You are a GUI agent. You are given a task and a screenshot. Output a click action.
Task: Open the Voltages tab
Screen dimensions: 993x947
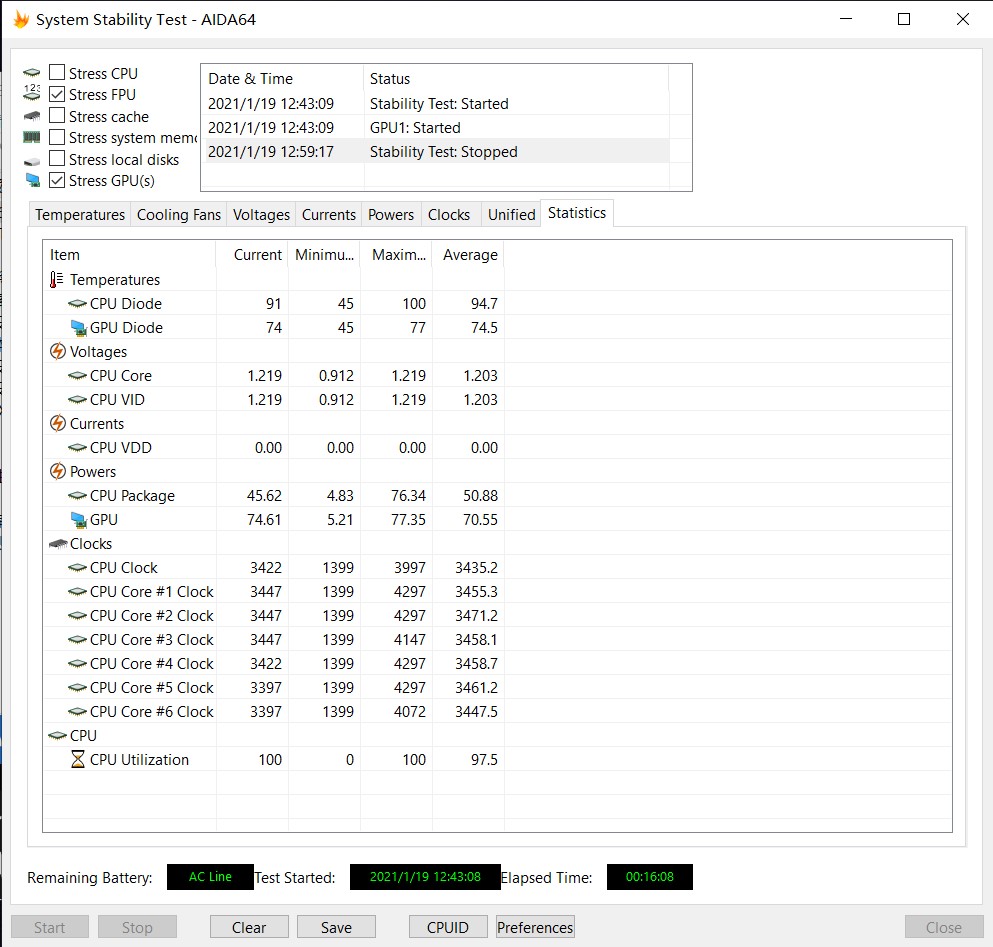click(x=261, y=215)
